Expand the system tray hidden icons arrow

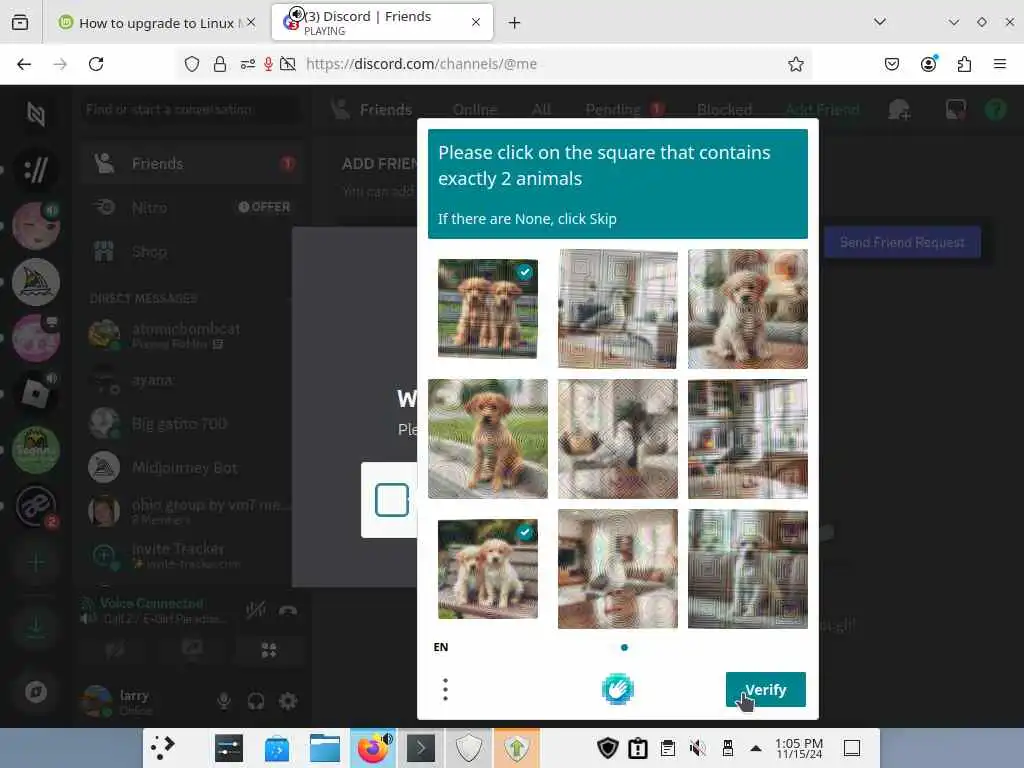(756, 748)
